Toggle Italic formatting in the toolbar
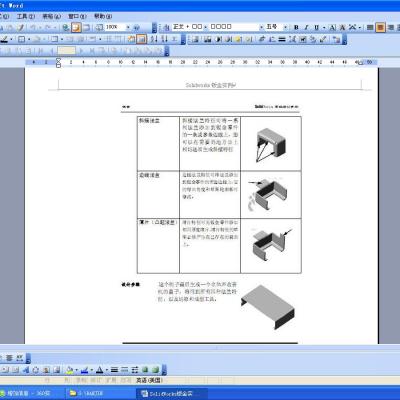The width and height of the screenshot is (400, 400). click(x=306, y=27)
